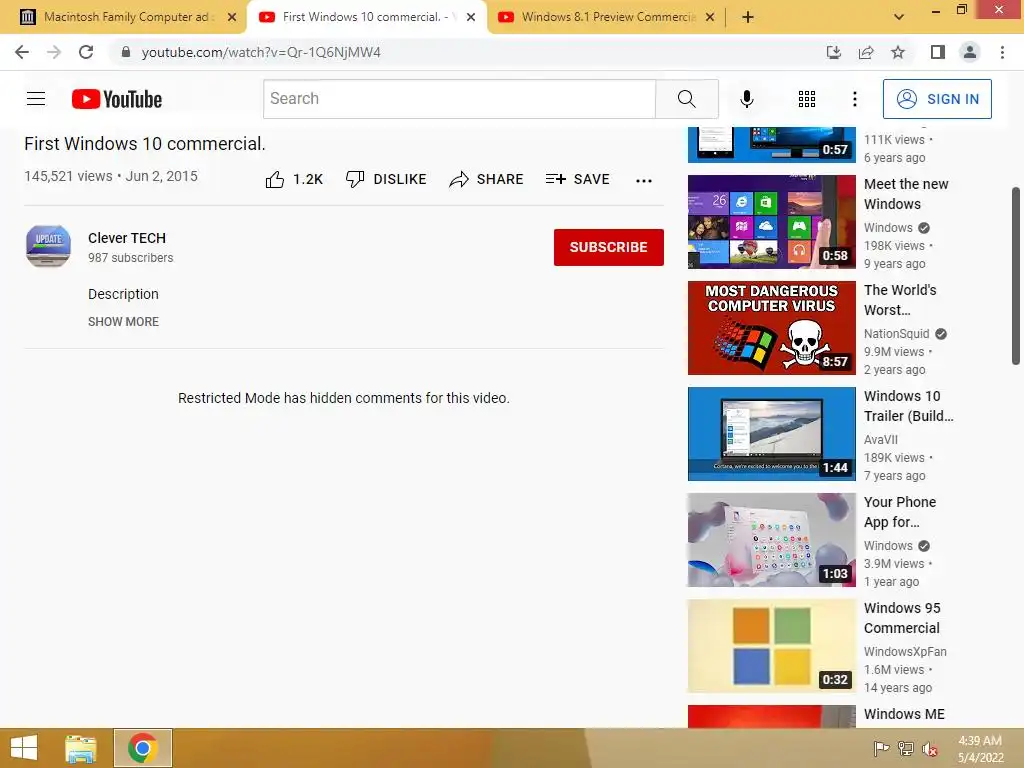Focus the YouTube search box

459,99
